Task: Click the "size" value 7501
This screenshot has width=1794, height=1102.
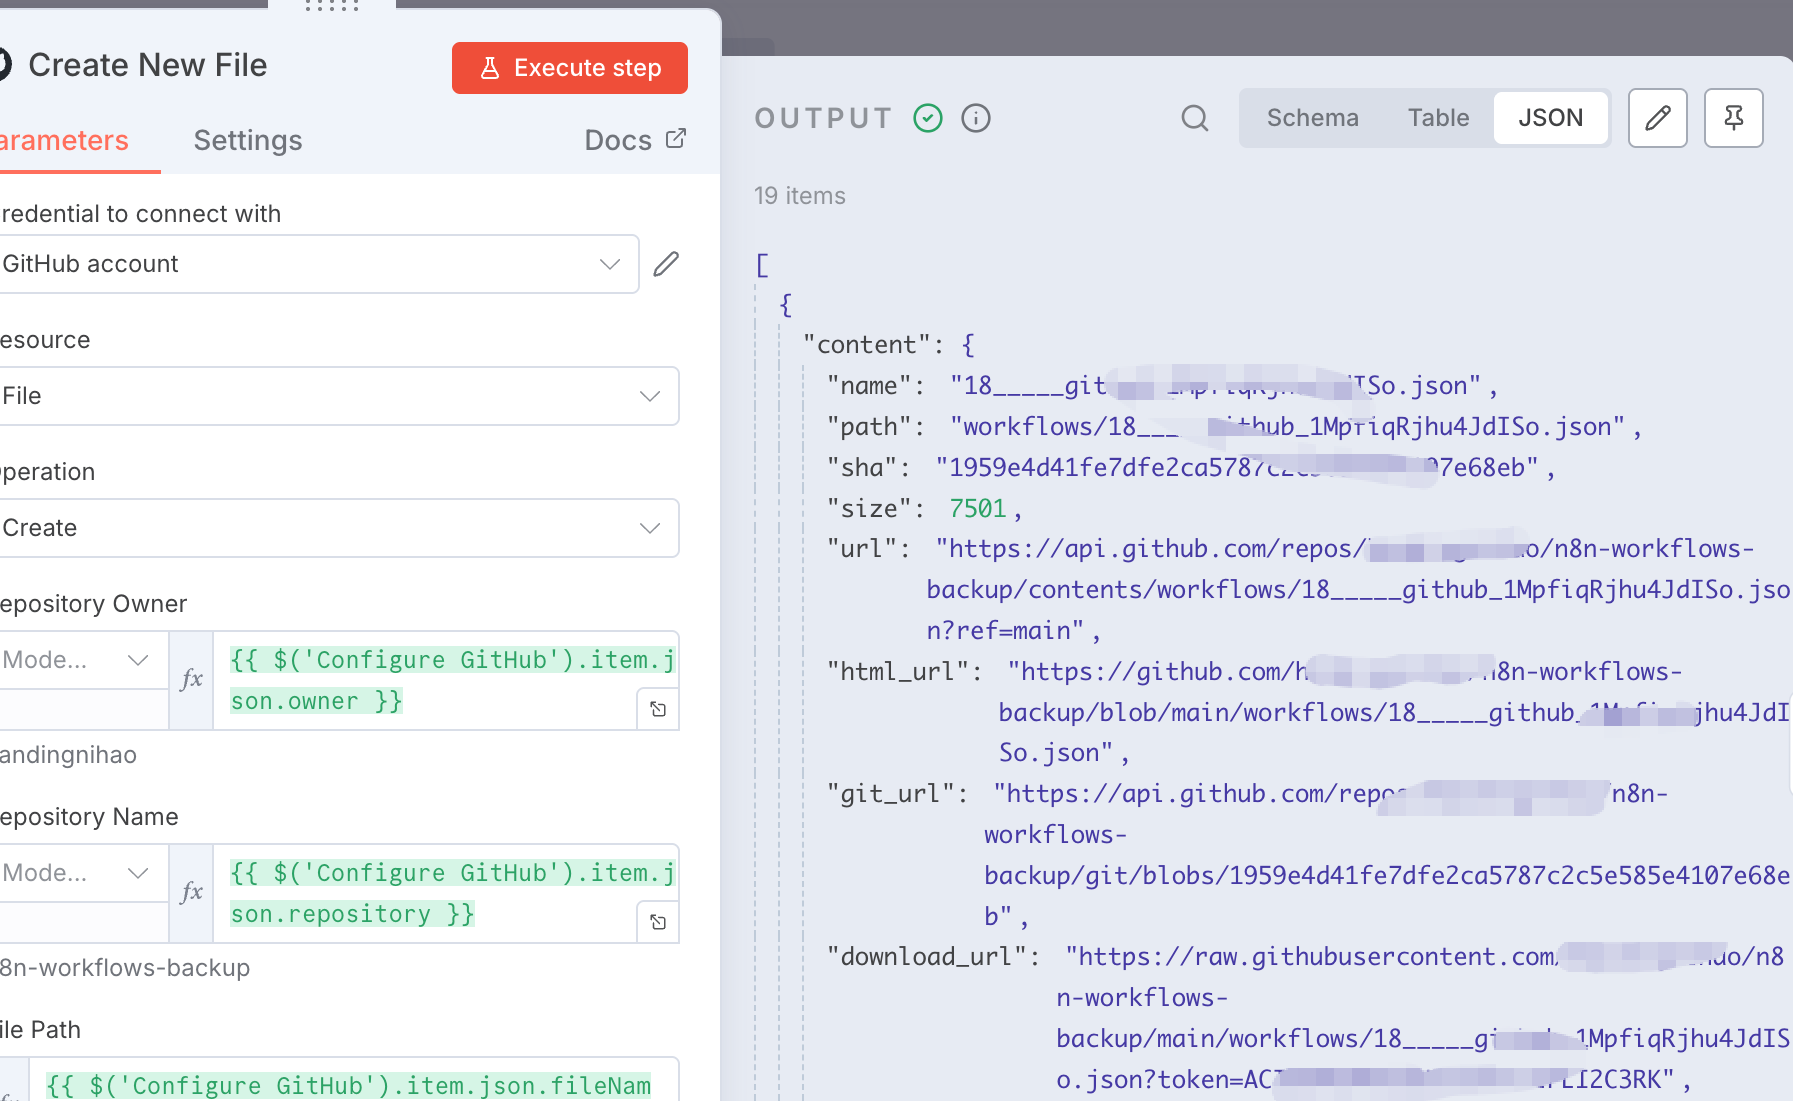Action: click(977, 509)
